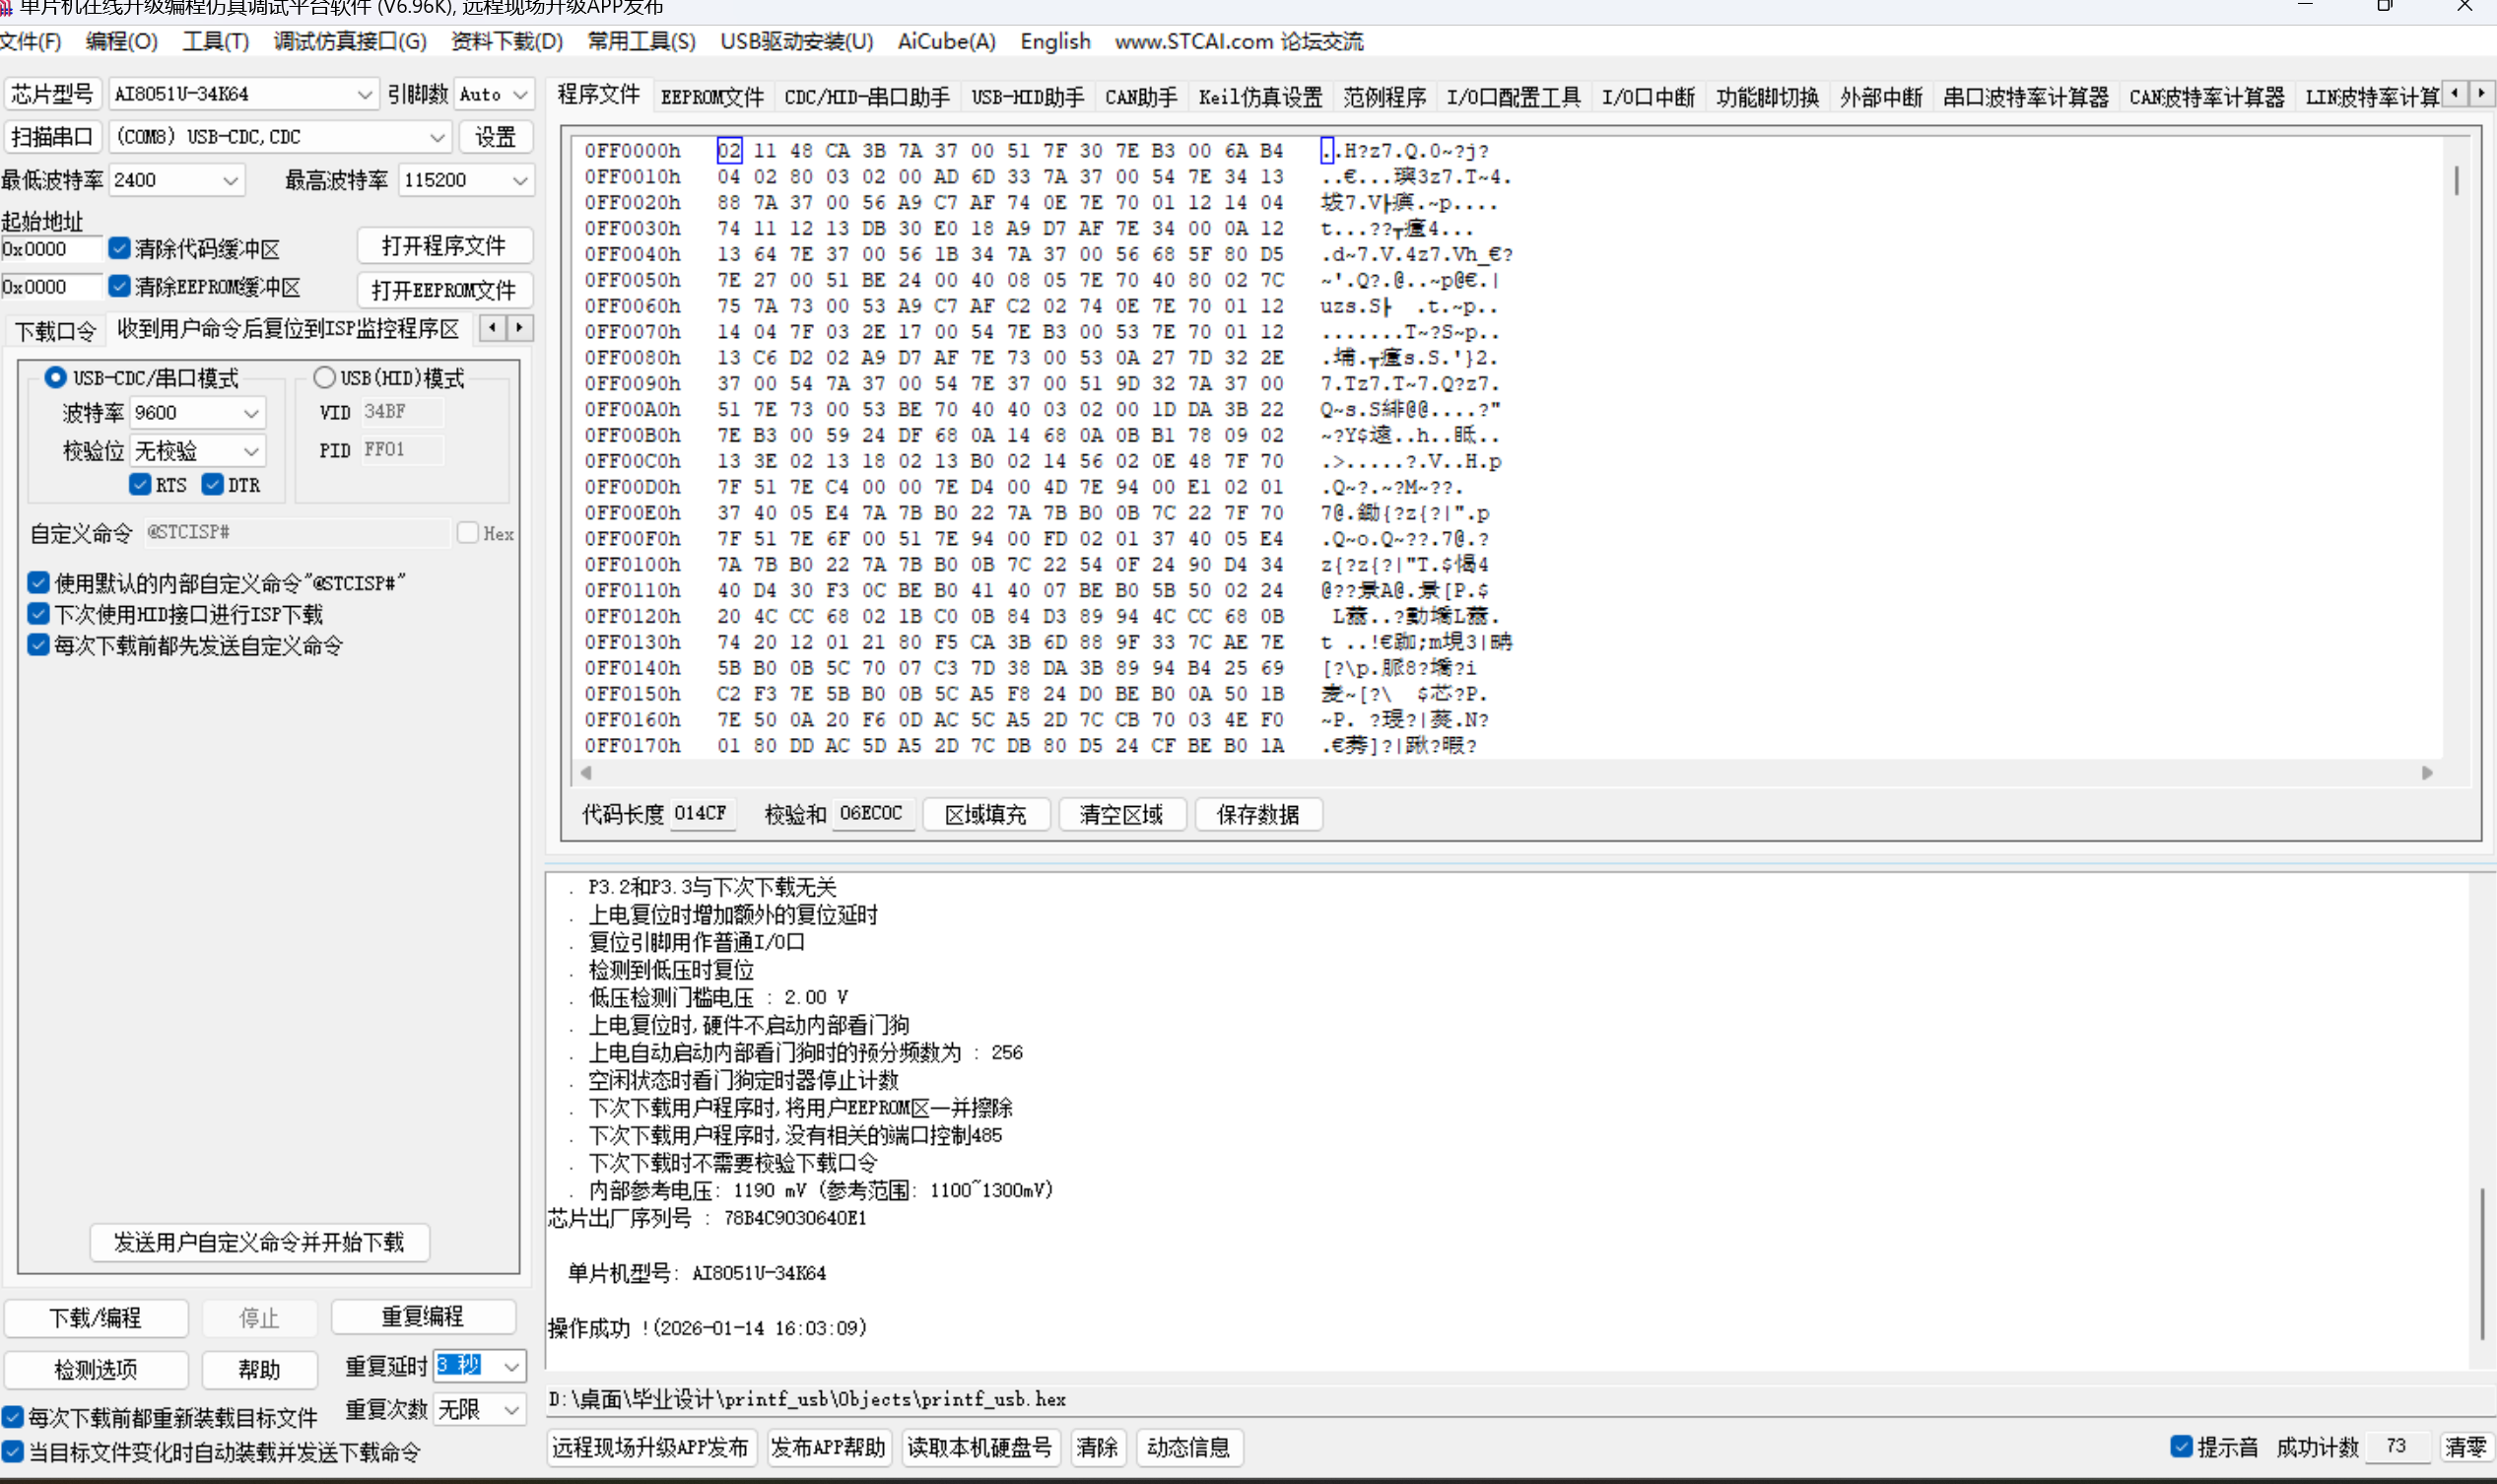Select the USB(HID)模式 radio button
The width and height of the screenshot is (2497, 1484).
pos(324,377)
